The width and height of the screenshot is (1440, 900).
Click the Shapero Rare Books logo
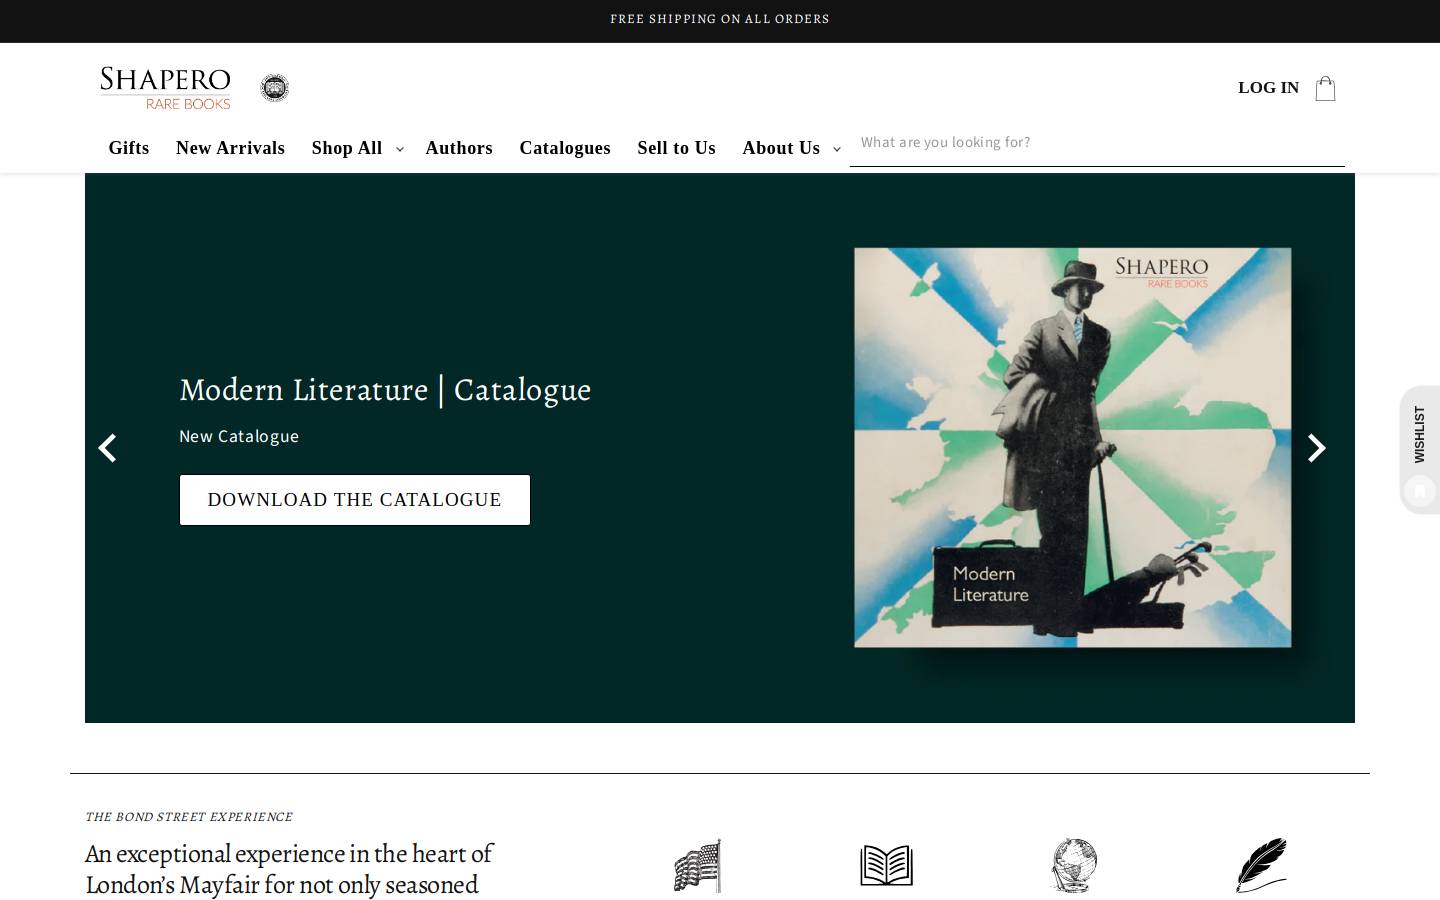click(165, 88)
